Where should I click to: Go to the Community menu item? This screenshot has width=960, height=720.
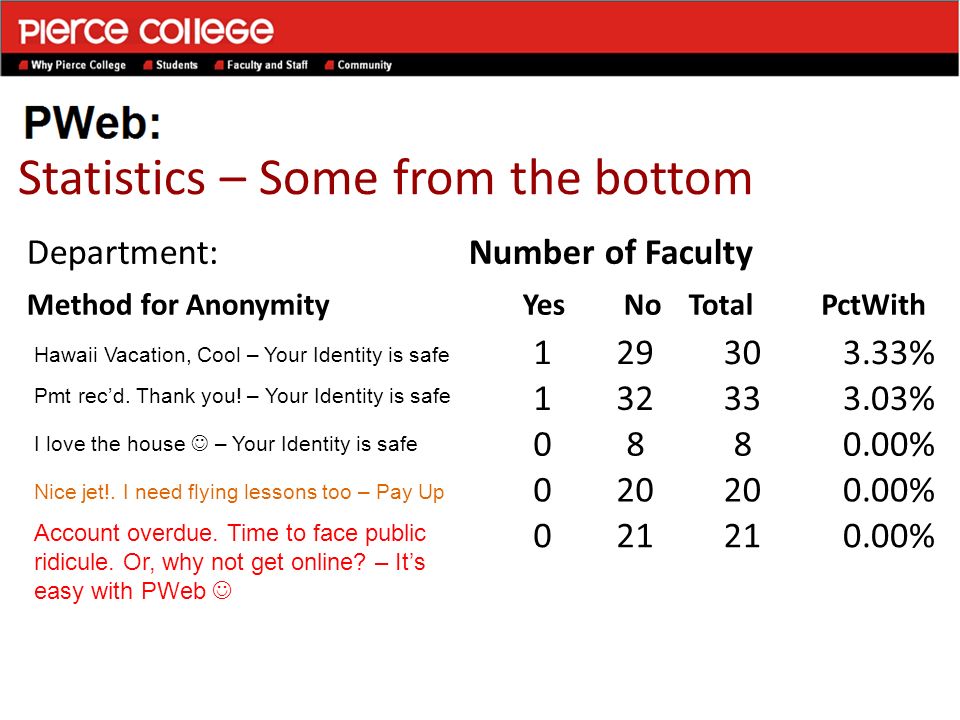(x=364, y=65)
